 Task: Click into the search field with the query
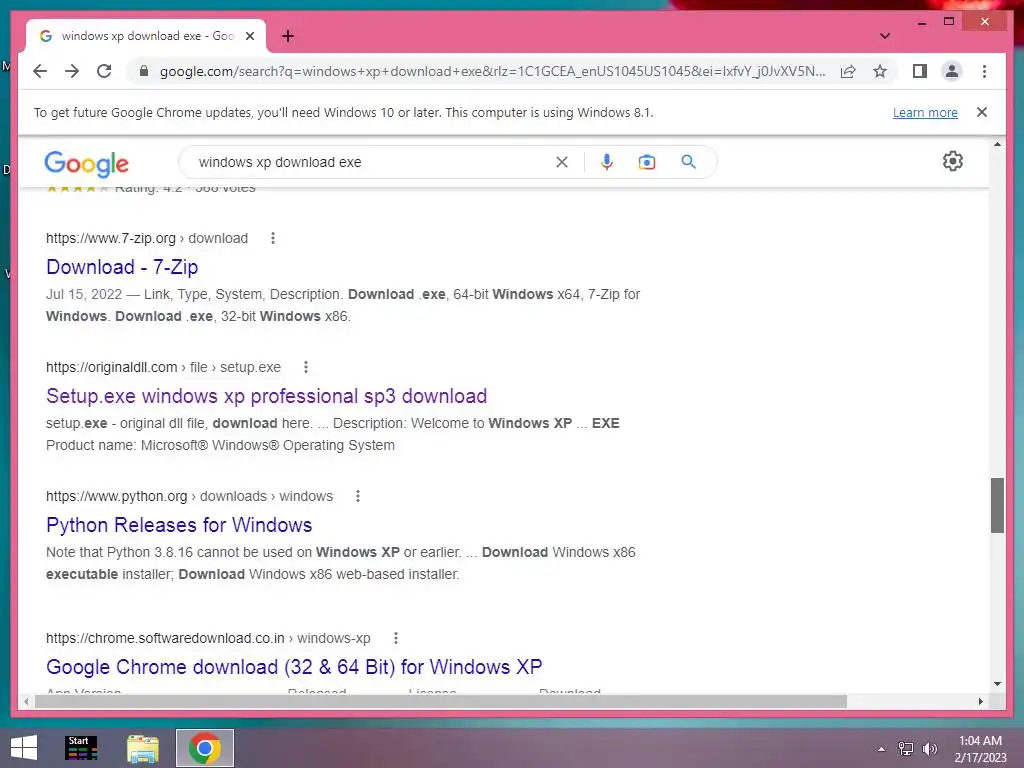[372, 162]
